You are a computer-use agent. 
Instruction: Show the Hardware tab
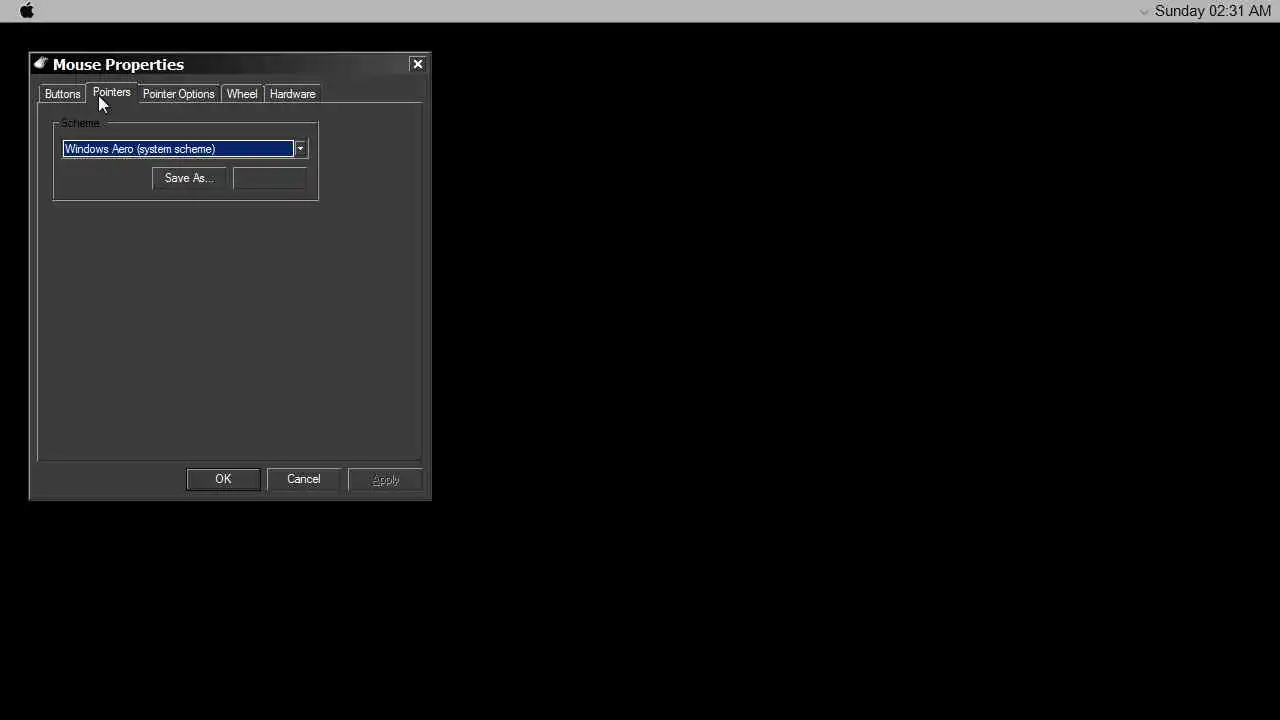(x=292, y=94)
